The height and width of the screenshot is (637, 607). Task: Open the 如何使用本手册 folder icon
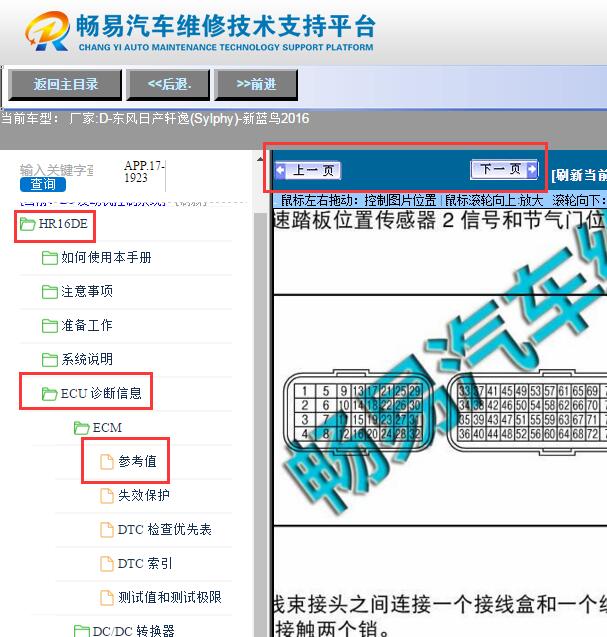pyautogui.click(x=50, y=258)
